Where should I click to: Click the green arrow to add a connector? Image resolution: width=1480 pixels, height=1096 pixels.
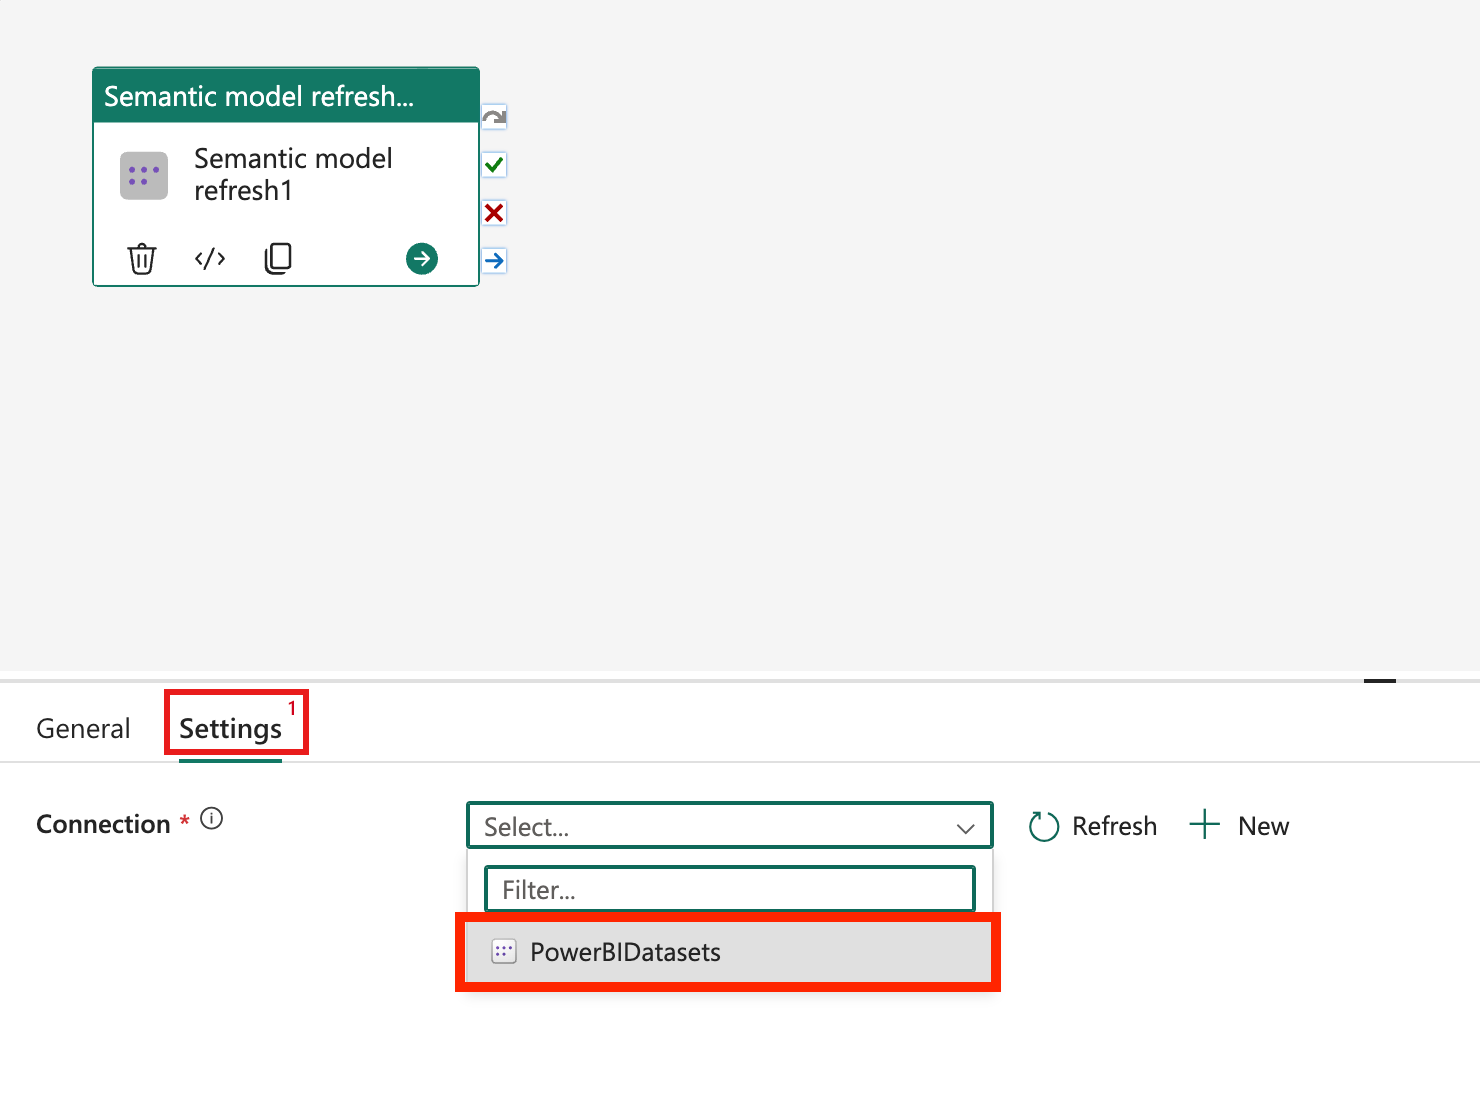tap(421, 258)
